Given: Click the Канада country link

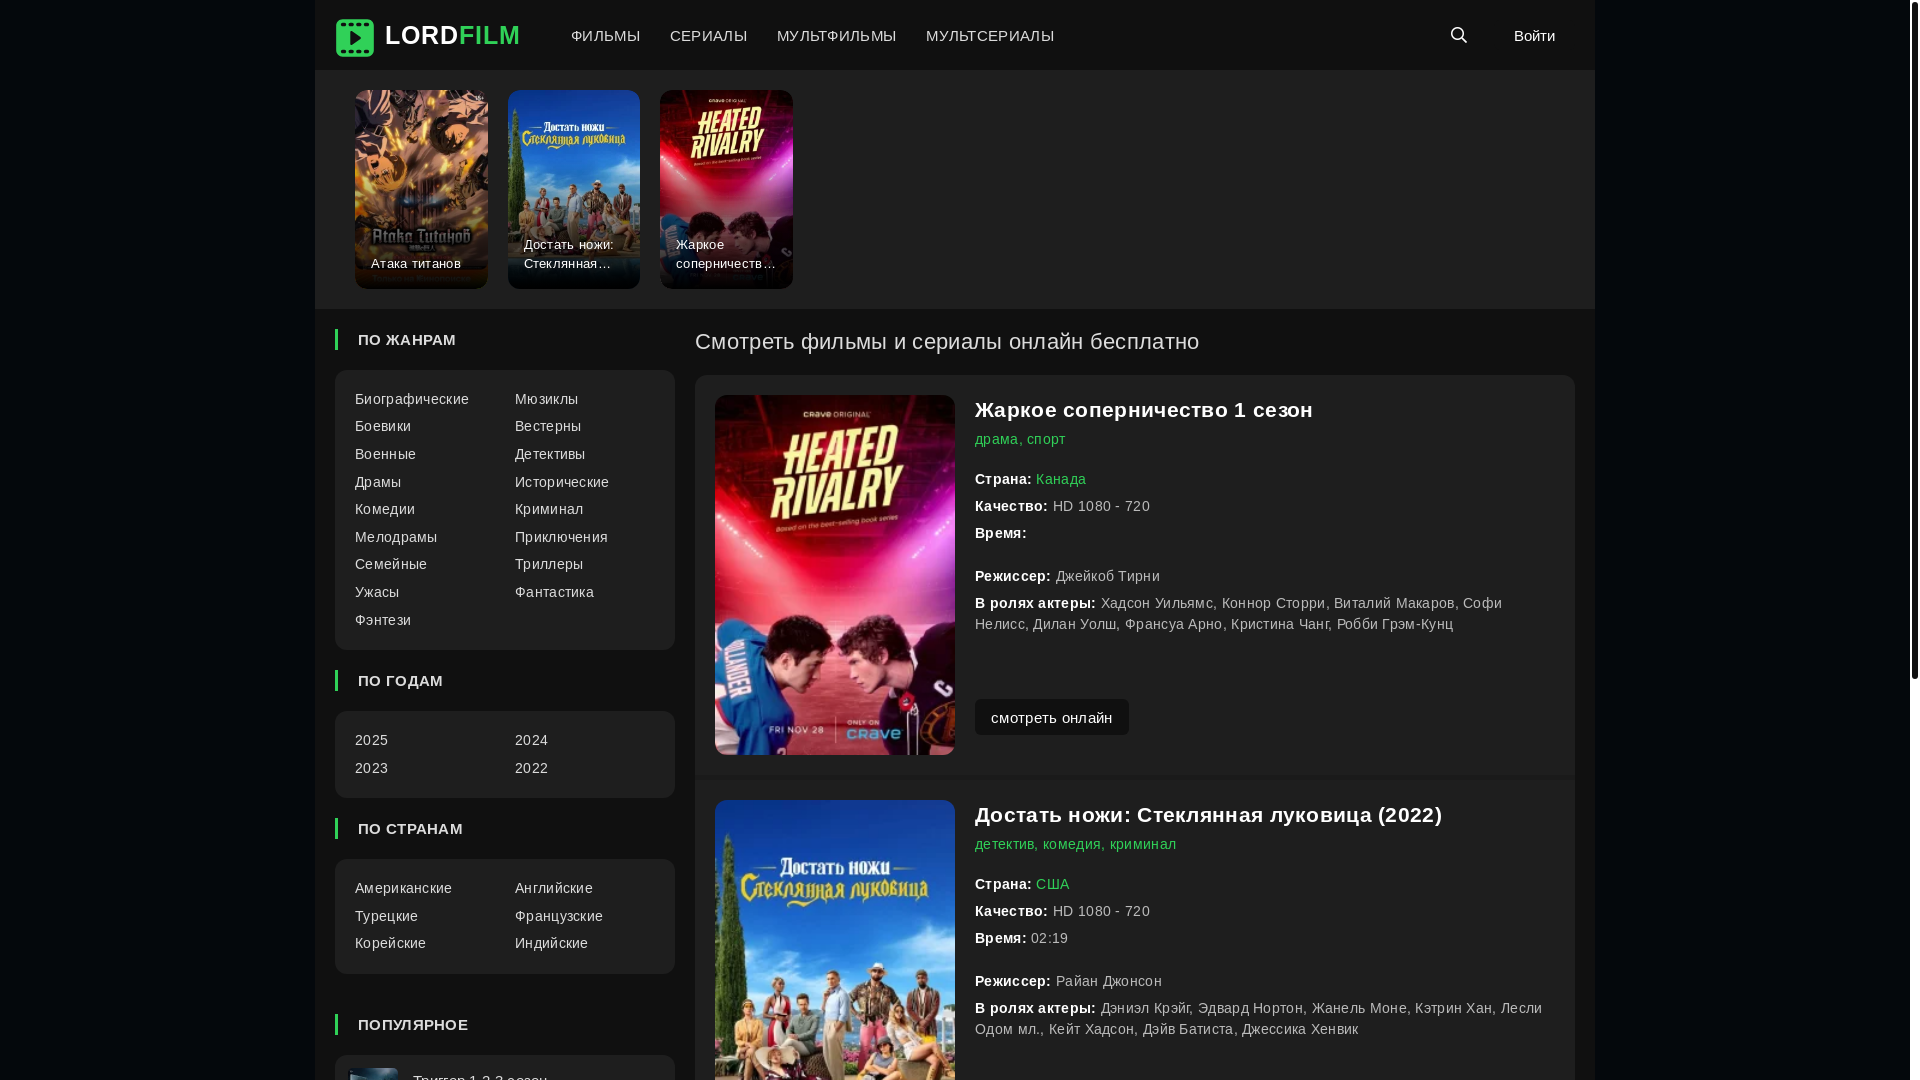Looking at the screenshot, I should pos(1061,479).
